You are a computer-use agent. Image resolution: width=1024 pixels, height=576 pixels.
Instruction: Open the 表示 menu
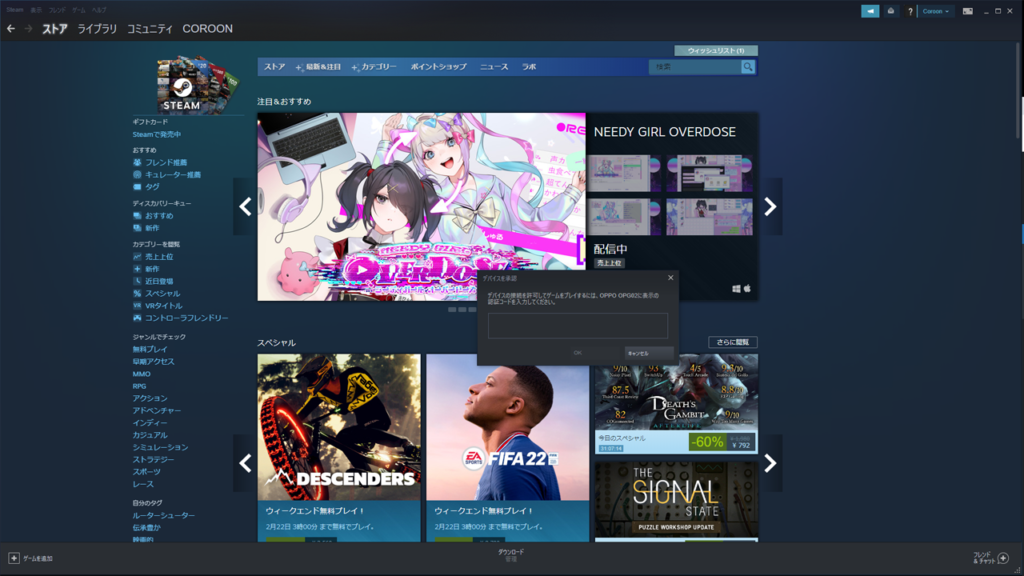click(36, 10)
